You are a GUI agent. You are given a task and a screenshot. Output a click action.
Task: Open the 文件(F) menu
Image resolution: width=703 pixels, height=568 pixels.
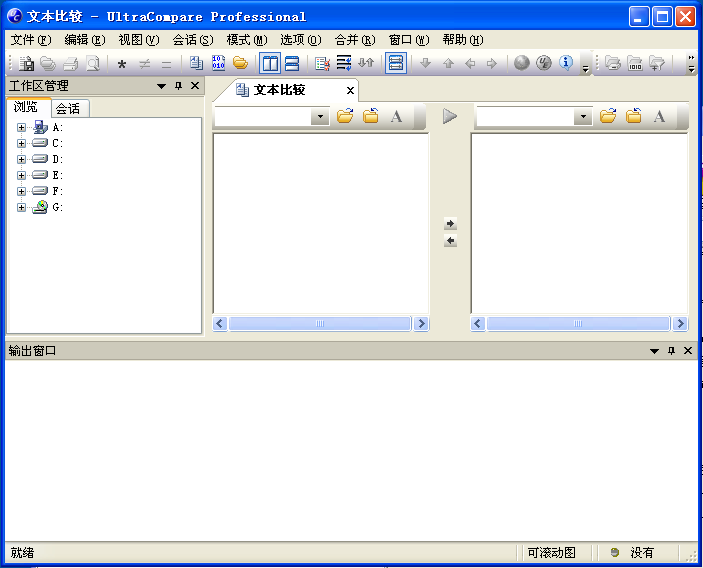[x=31, y=40]
